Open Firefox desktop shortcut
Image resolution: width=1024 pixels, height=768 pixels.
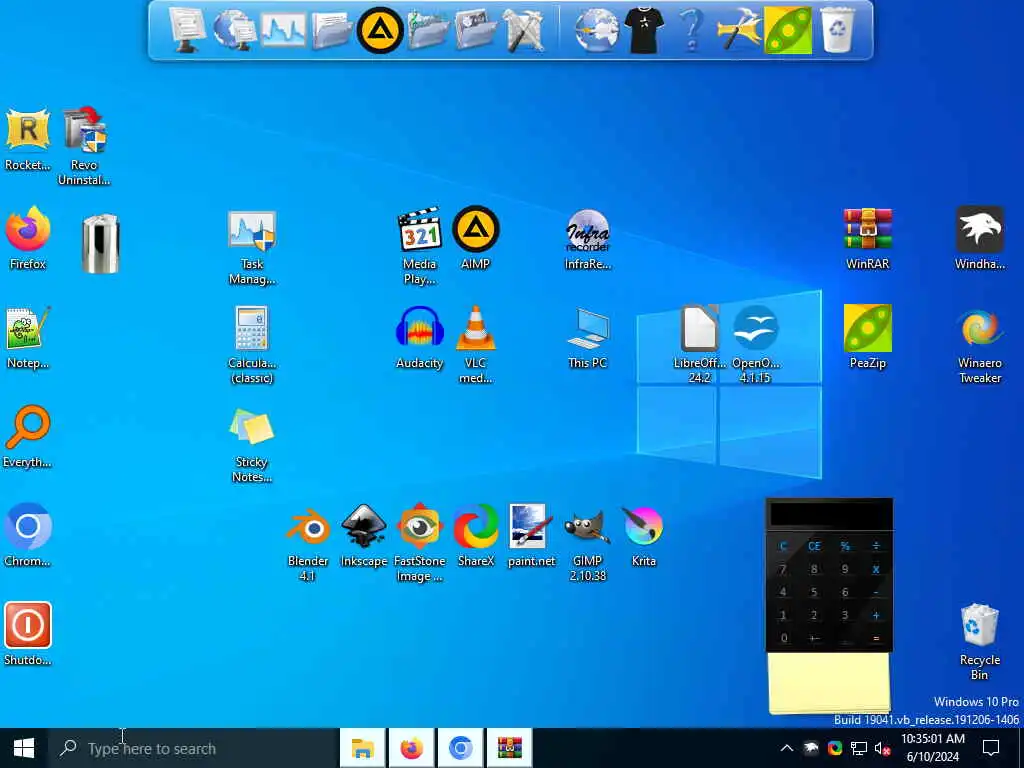click(x=27, y=238)
